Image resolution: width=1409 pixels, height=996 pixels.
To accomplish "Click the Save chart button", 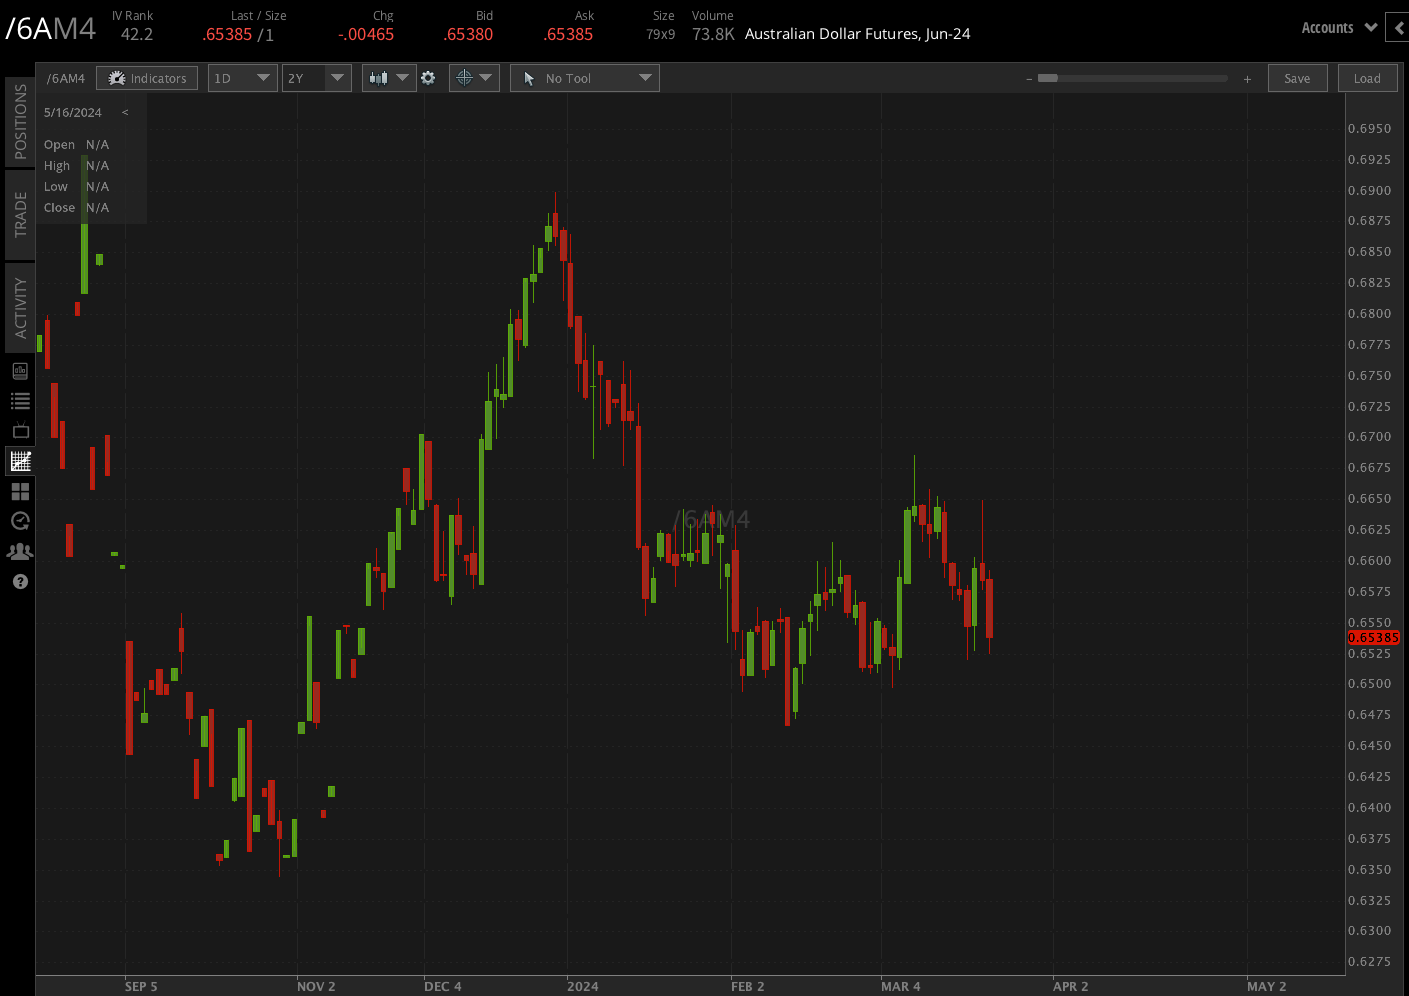I will click(1297, 77).
